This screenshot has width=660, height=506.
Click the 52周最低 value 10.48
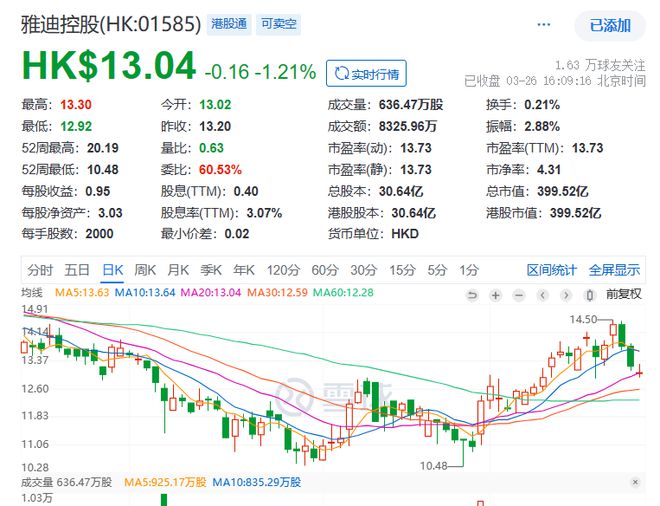[103, 170]
